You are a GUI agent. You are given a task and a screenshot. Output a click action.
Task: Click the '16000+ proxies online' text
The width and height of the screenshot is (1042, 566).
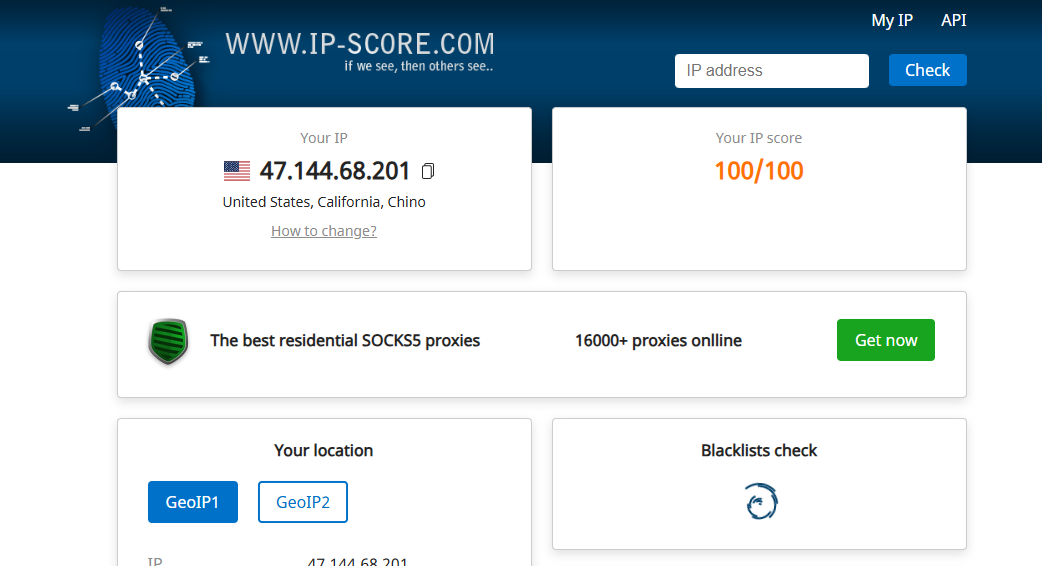point(658,341)
